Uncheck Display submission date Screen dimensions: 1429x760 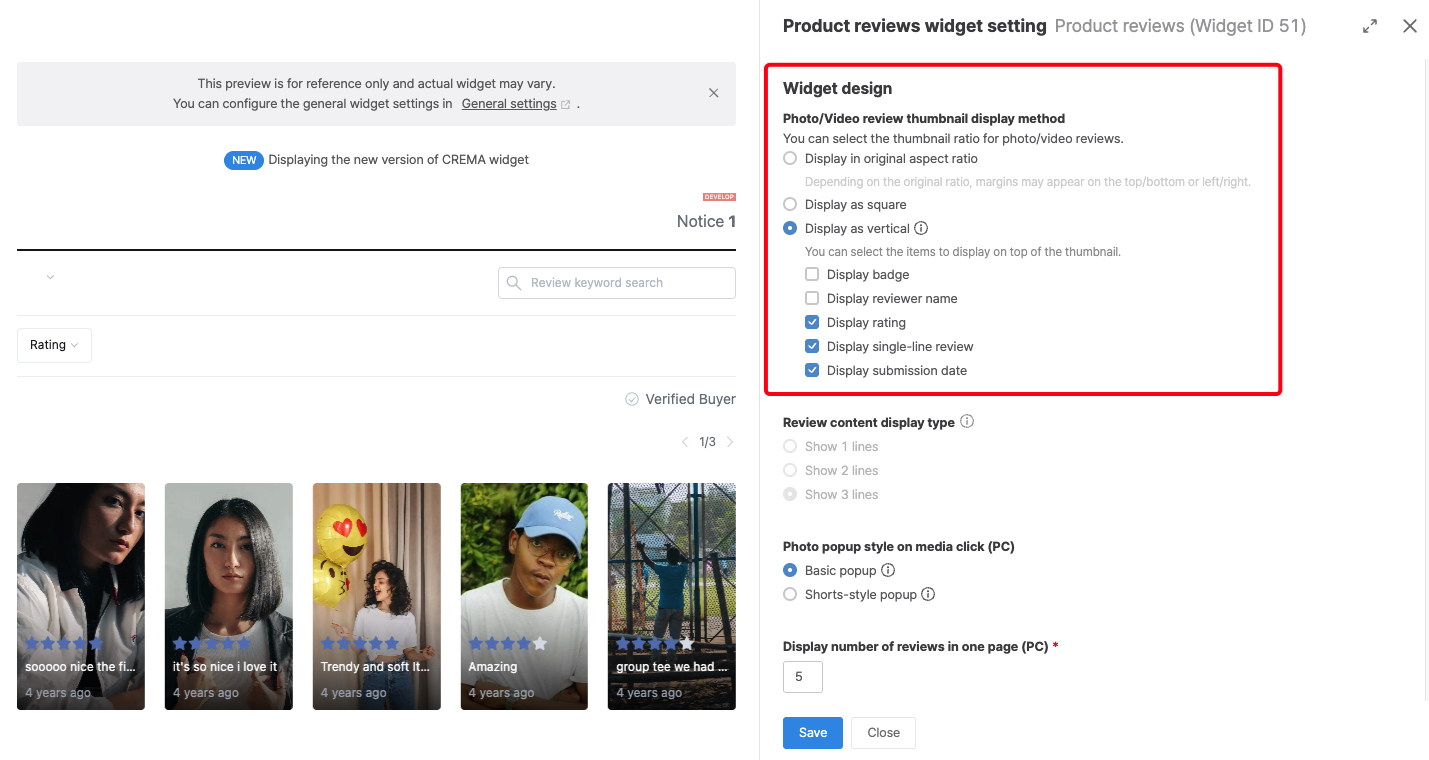[813, 370]
